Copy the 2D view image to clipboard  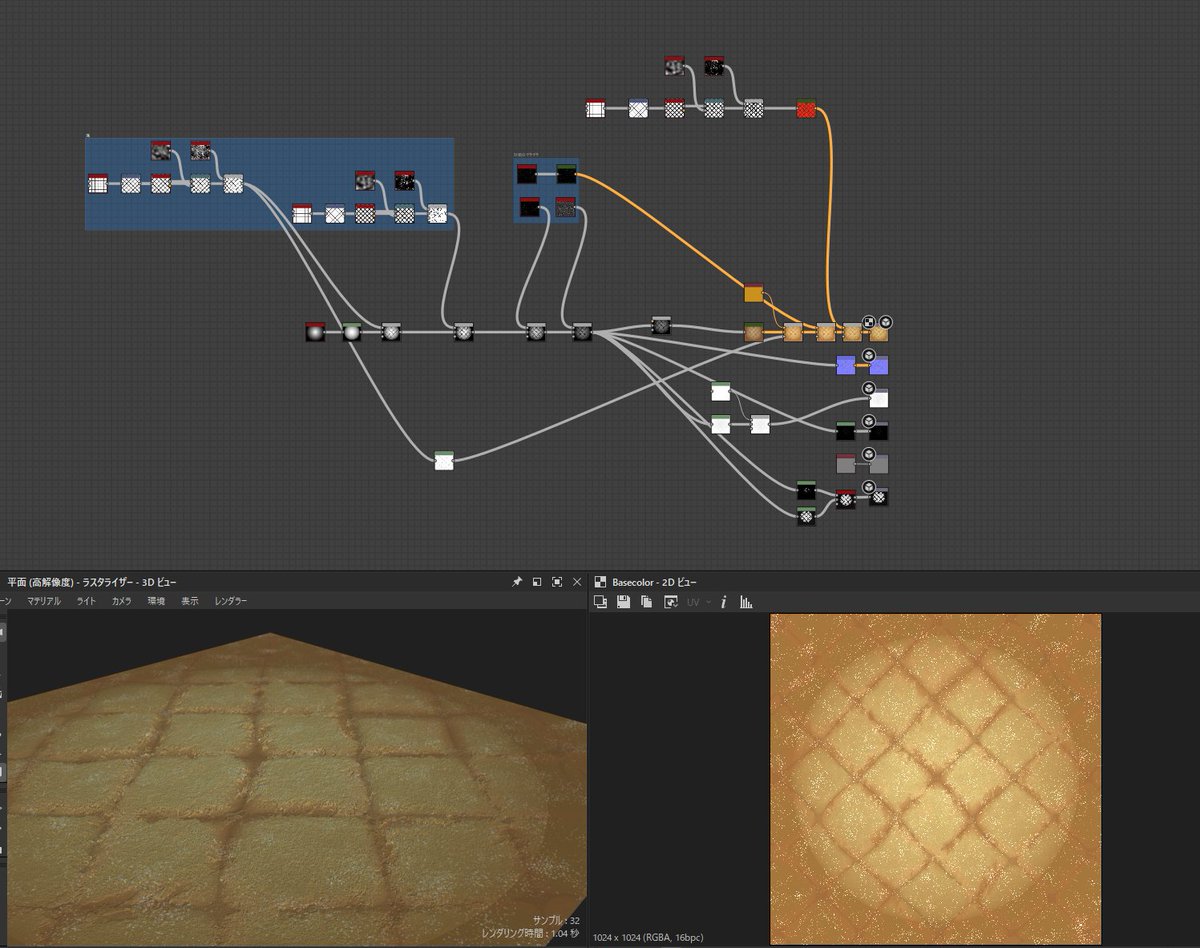tap(647, 602)
